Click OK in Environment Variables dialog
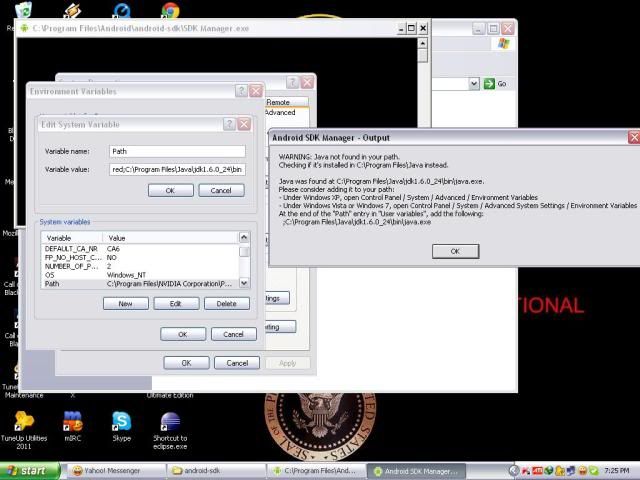Viewport: 640px width, 480px height. click(183, 334)
